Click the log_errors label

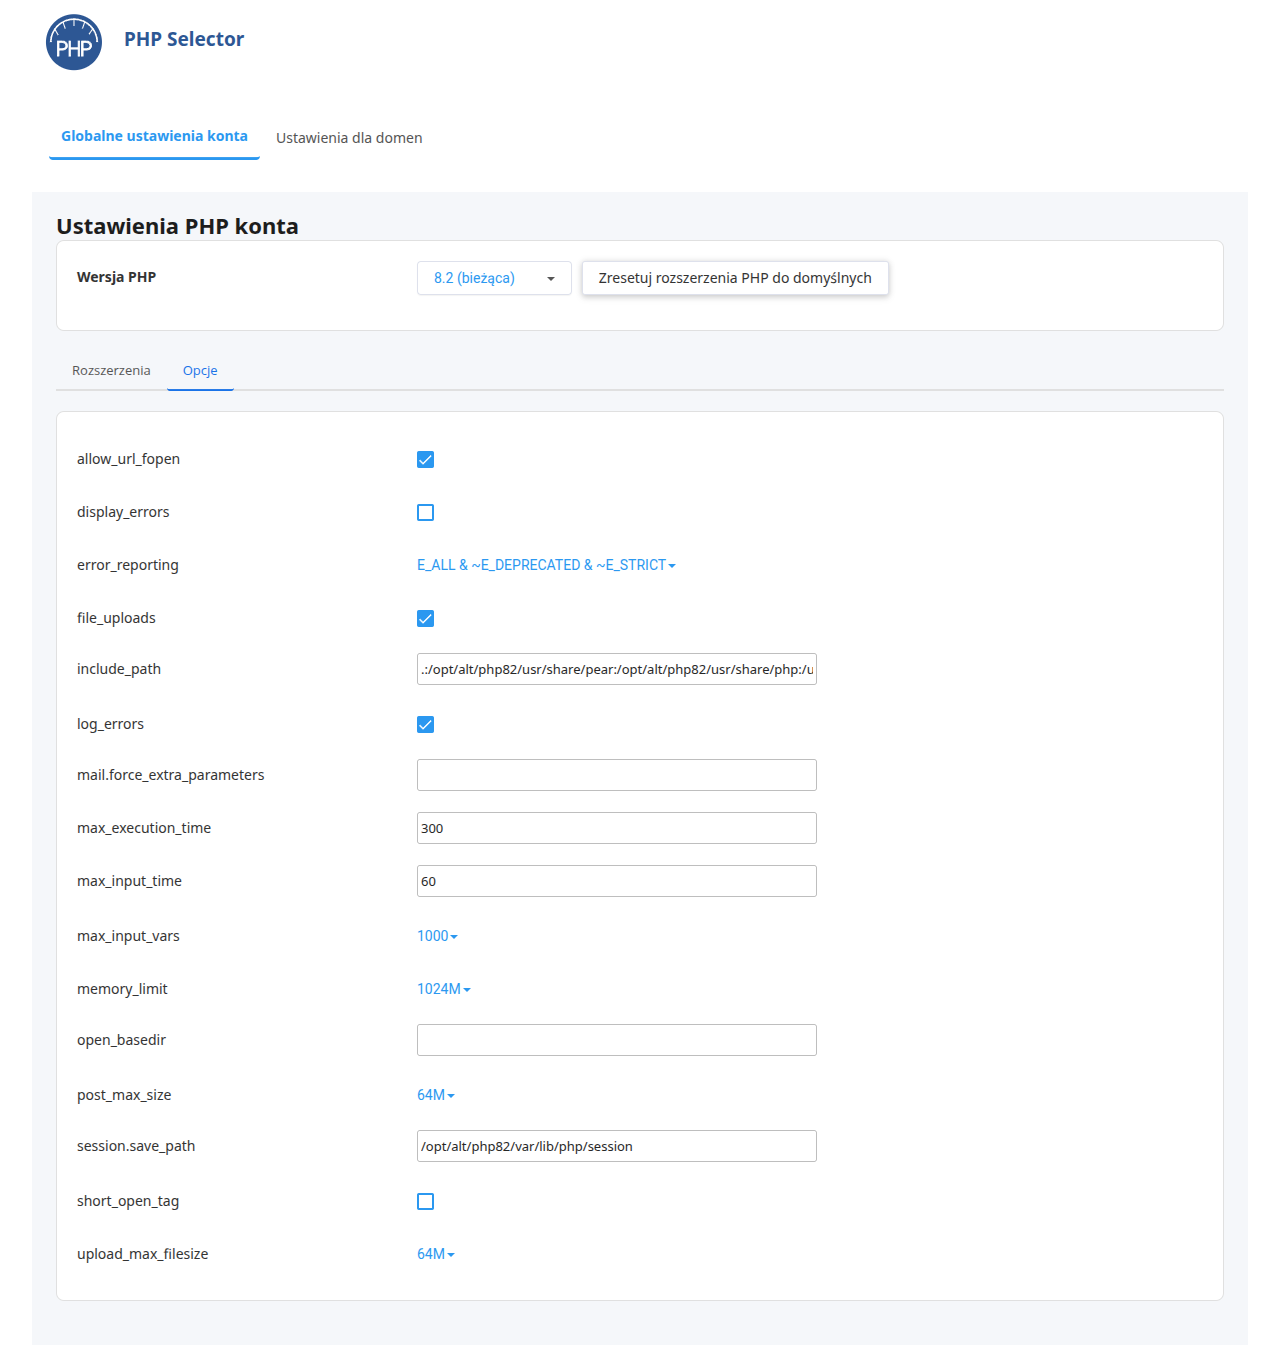tap(110, 724)
